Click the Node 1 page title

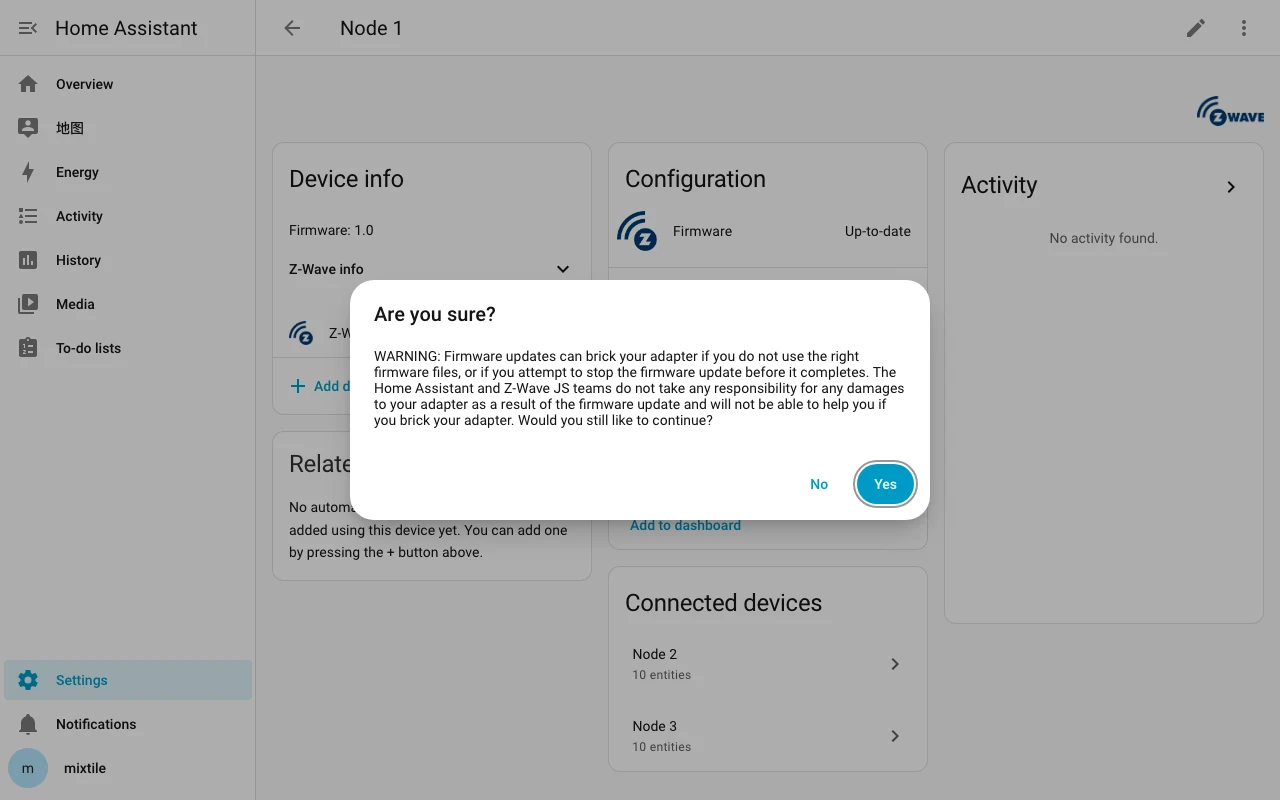click(371, 28)
